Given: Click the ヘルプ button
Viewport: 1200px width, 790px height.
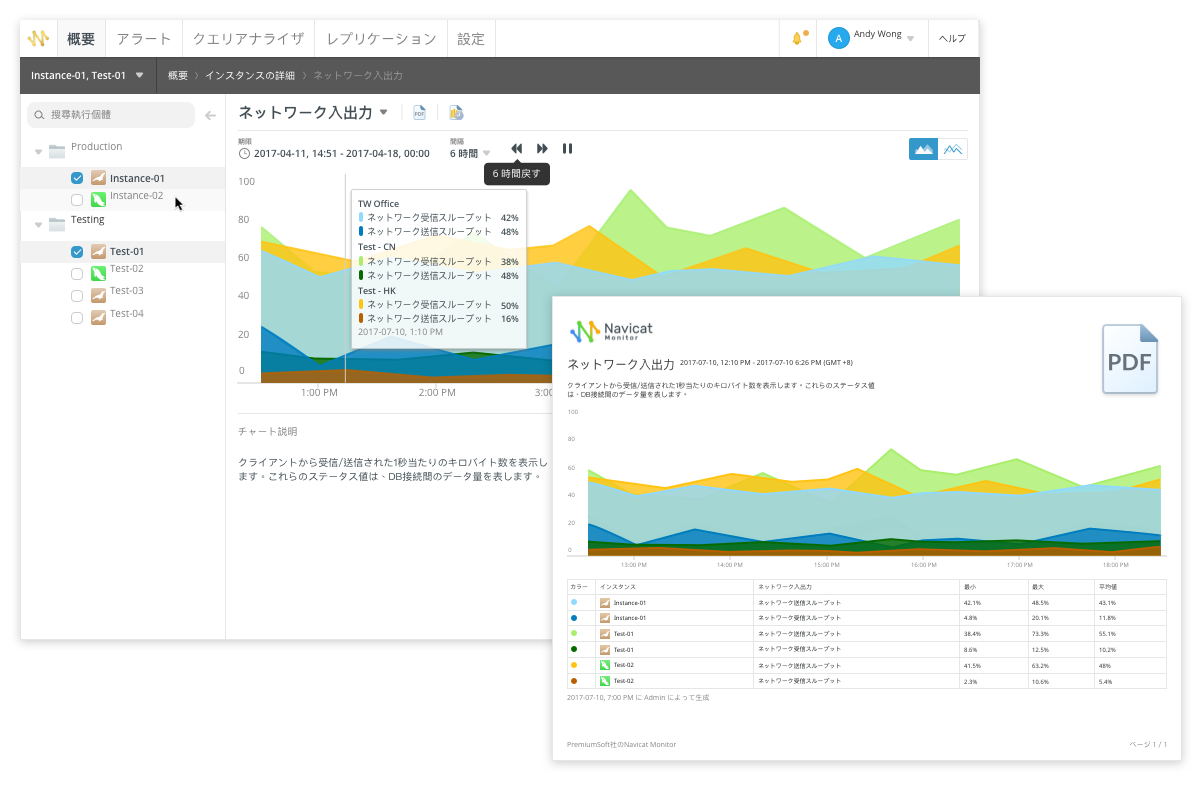Looking at the screenshot, I should [x=952, y=39].
